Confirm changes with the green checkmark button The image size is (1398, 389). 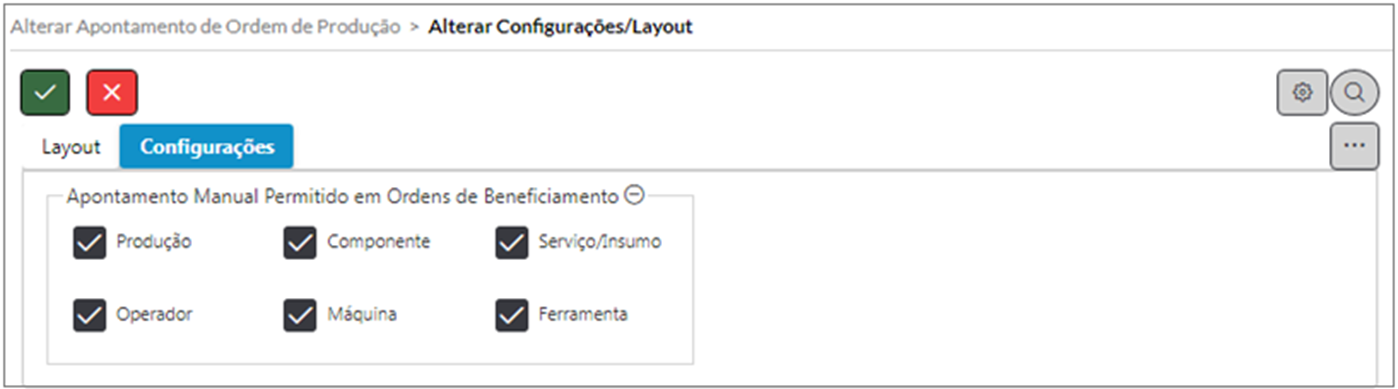click(x=45, y=93)
